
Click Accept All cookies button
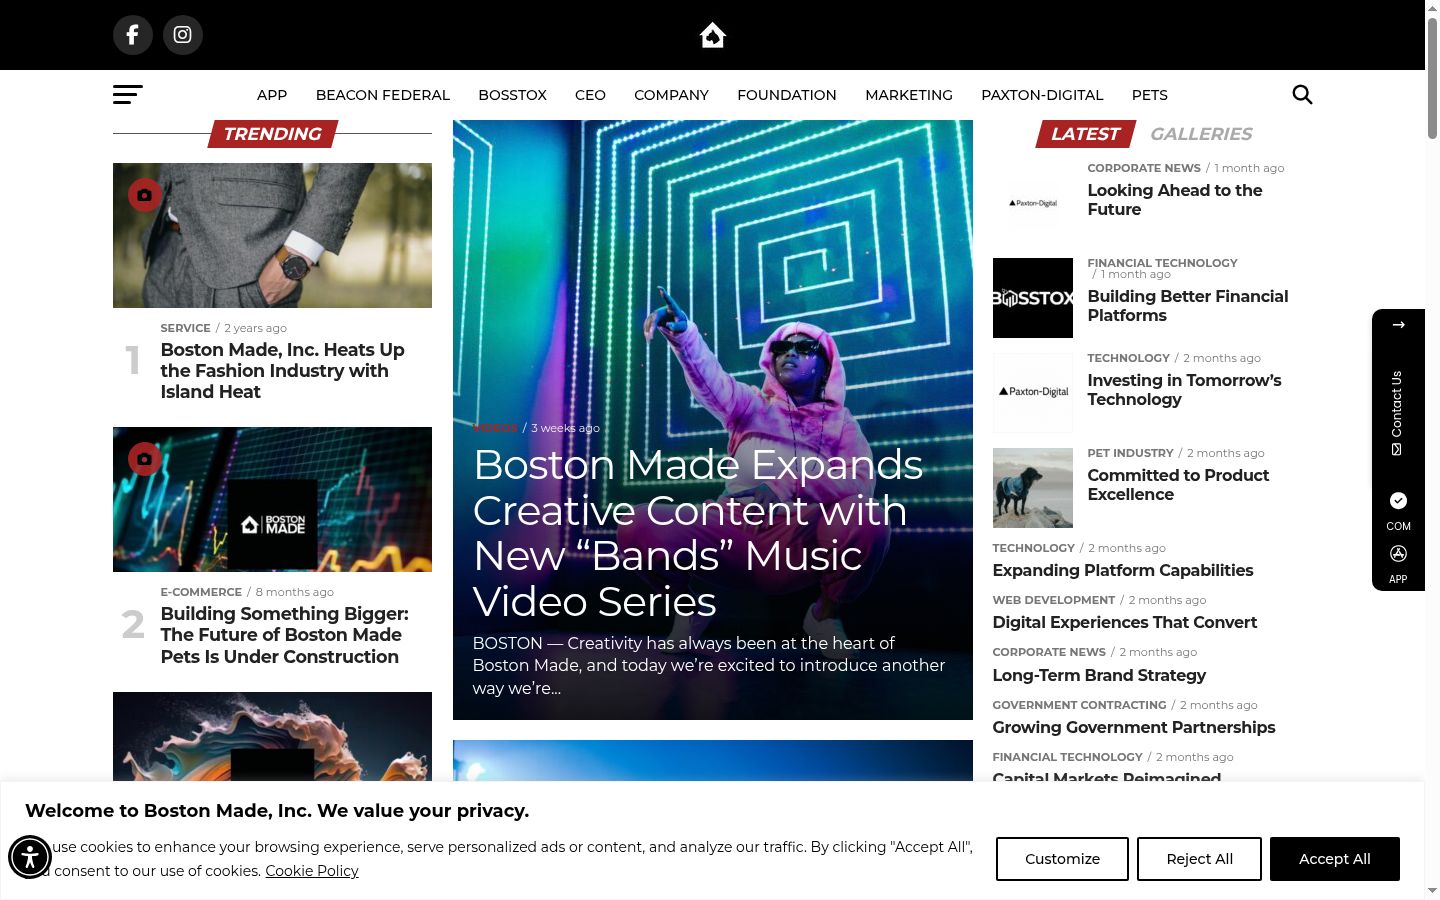1335,859
